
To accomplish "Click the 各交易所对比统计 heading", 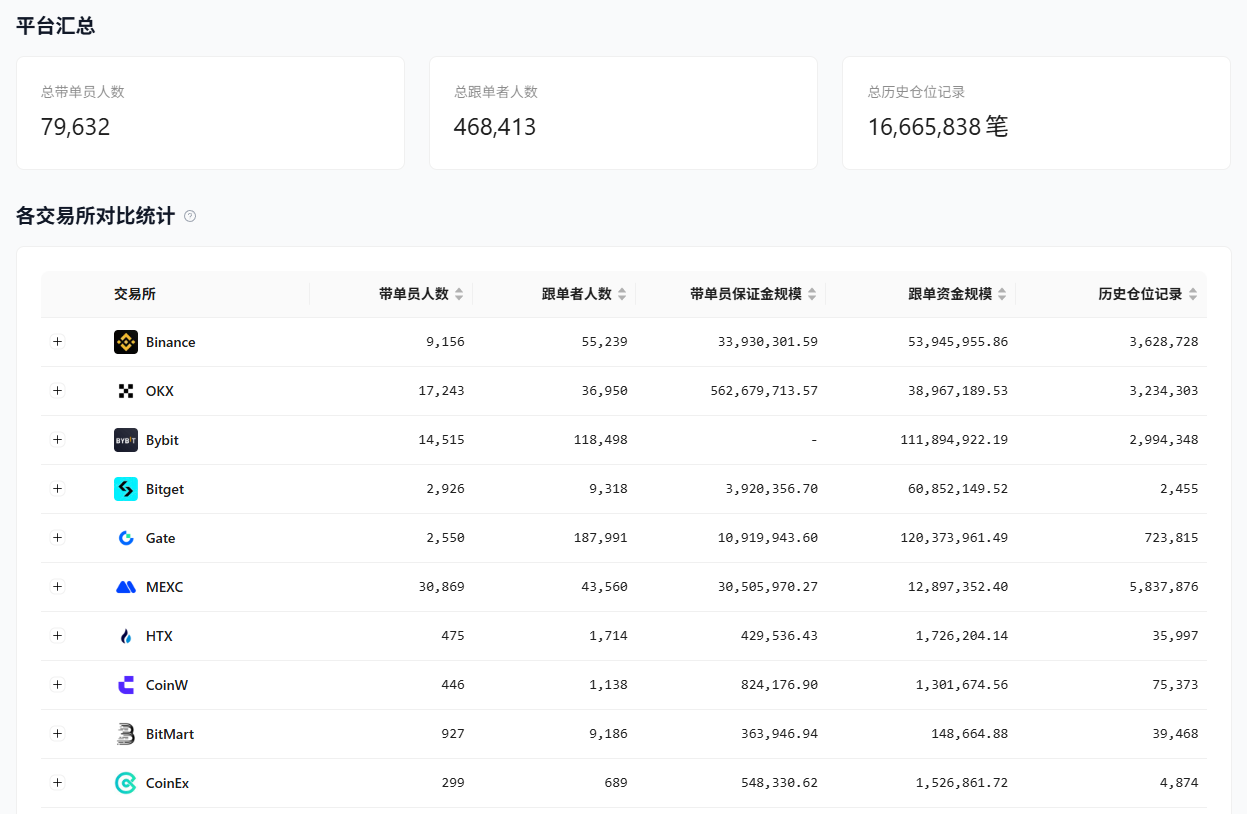I will 96,216.
